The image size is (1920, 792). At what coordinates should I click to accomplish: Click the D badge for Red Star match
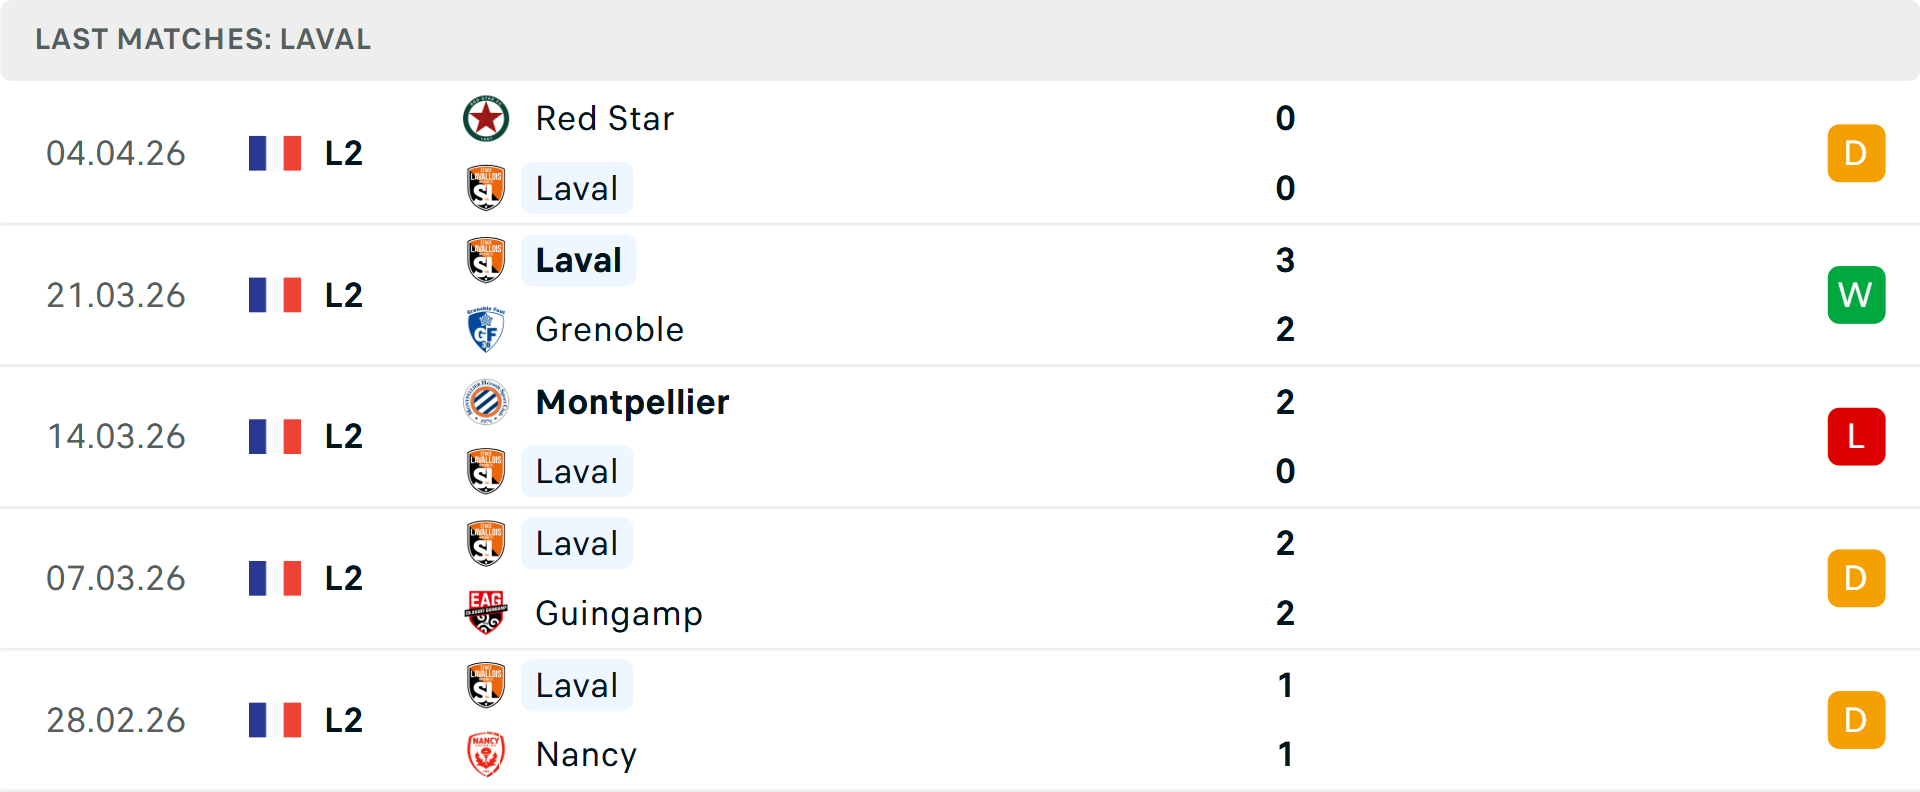click(x=1855, y=153)
